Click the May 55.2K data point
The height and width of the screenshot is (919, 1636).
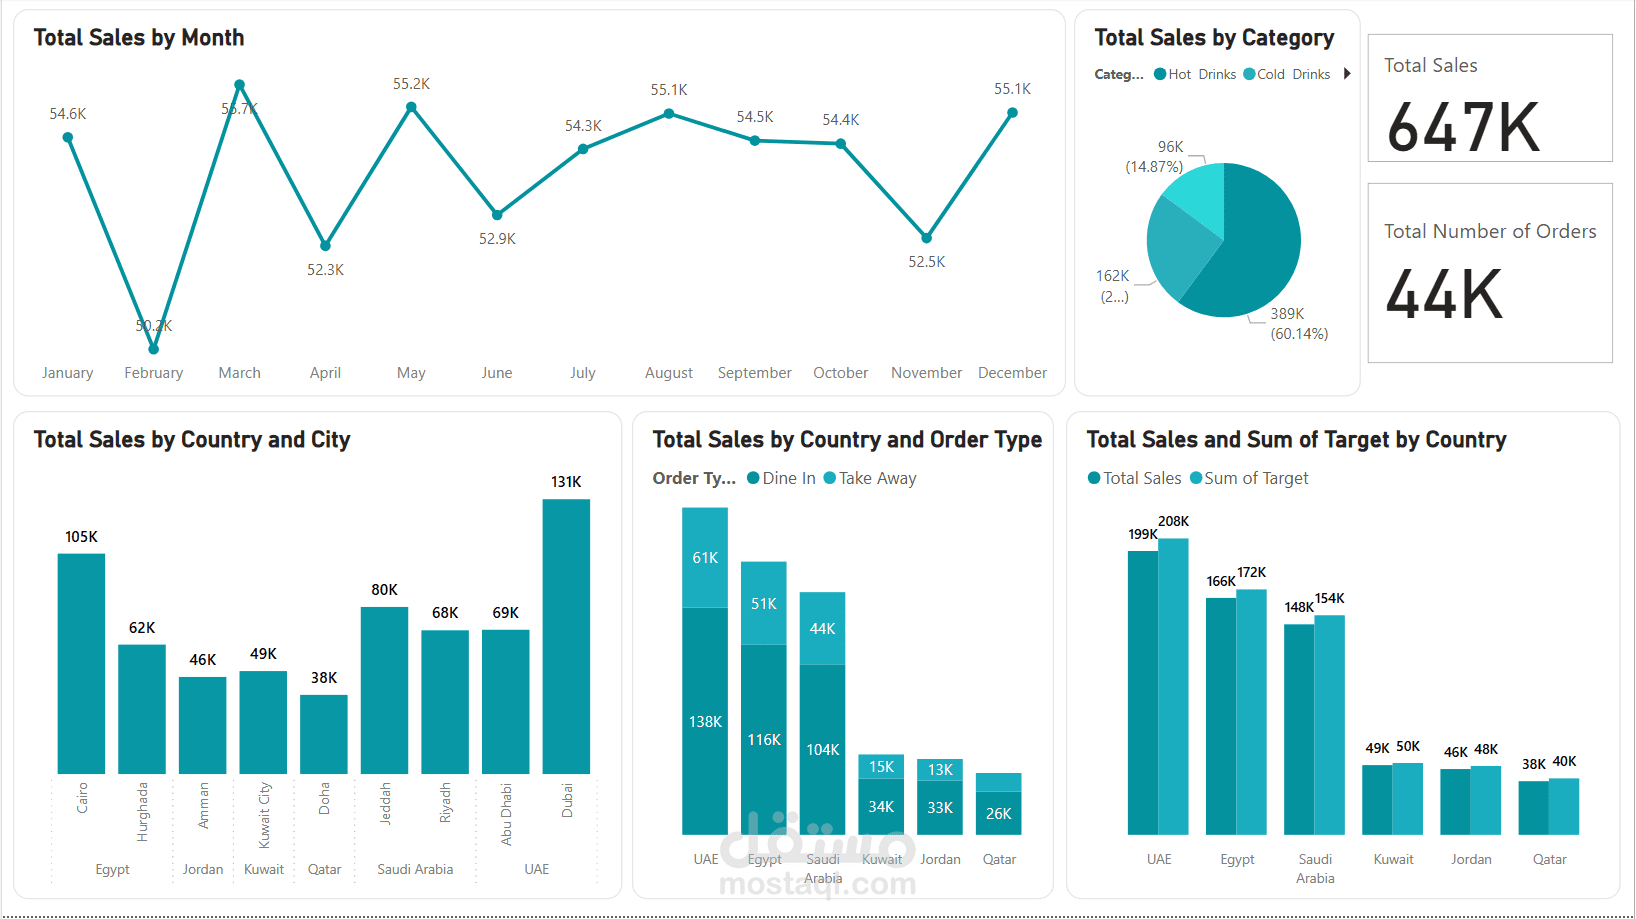(411, 106)
